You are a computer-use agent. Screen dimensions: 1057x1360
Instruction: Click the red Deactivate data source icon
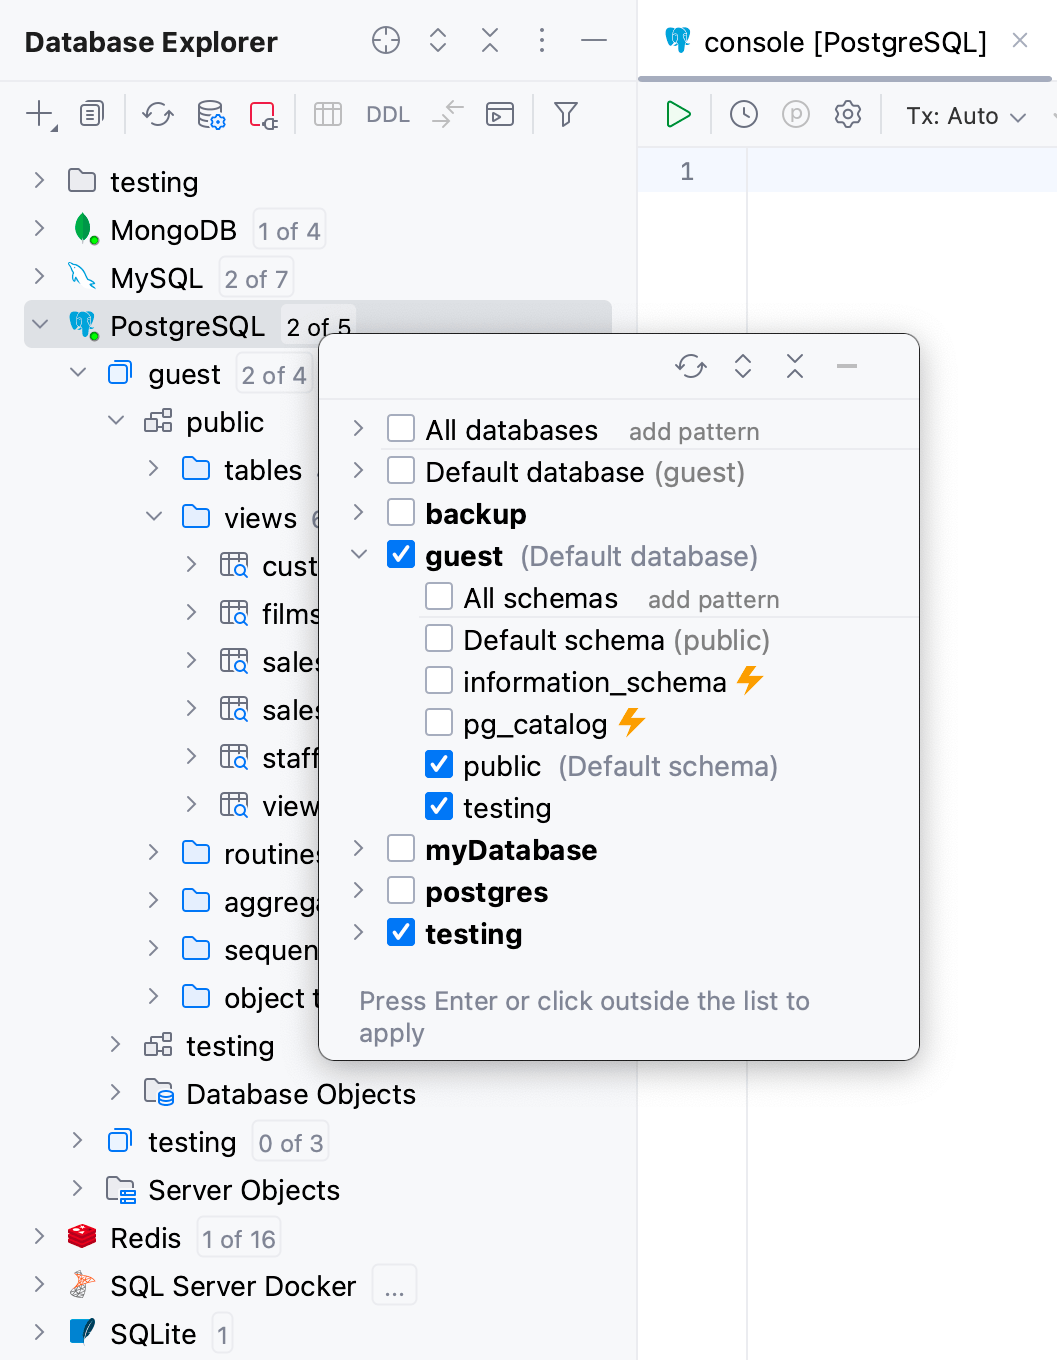point(263,115)
